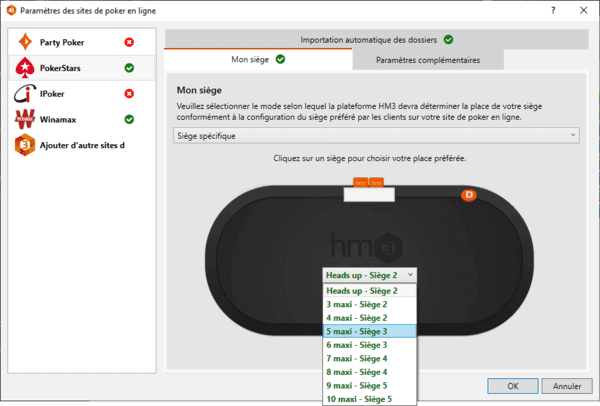The width and height of the screenshot is (600, 406).
Task: Click the HM3 hexagon icon to add sites
Action: click(25, 145)
